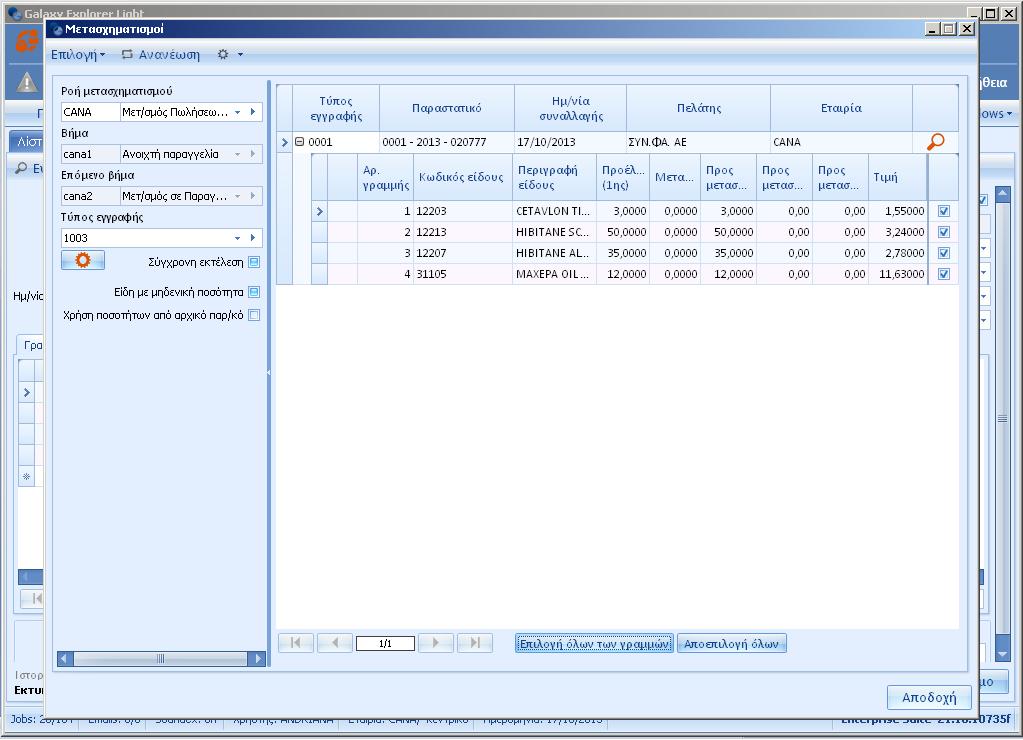Click the HIBITANE SC description cell
Viewport: 1023px width, 740px height.
pyautogui.click(x=554, y=232)
